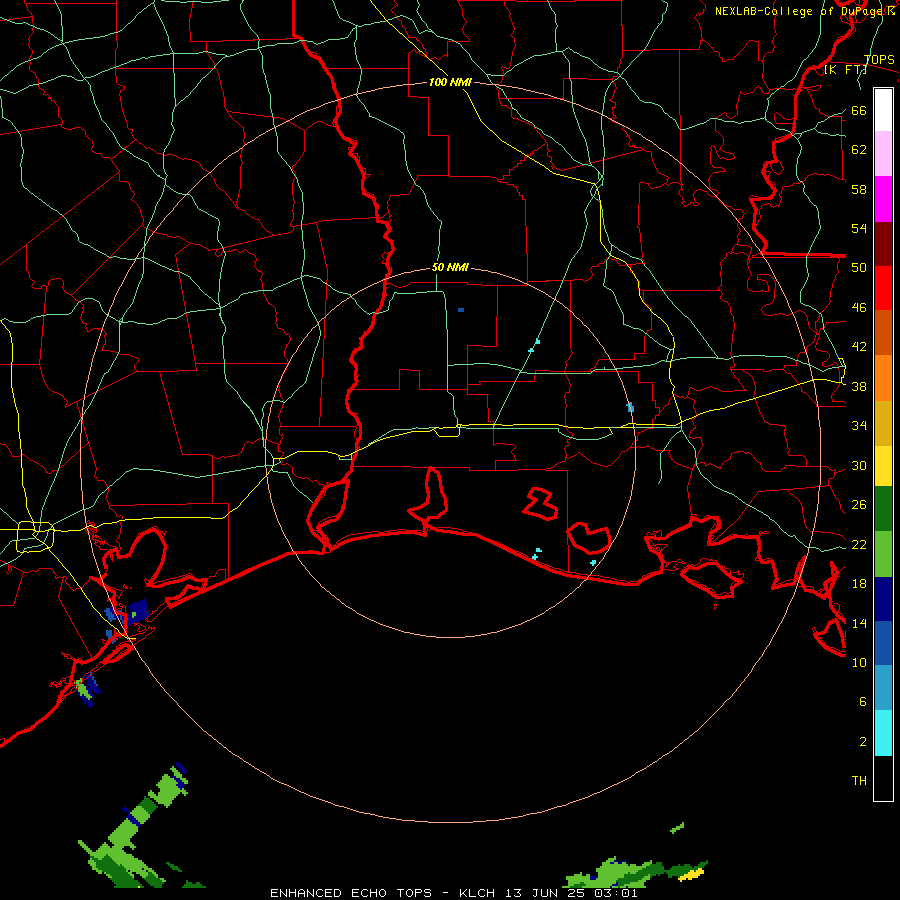Viewport: 900px width, 900px height.
Task: Click the 26 legend value
Action: click(859, 505)
